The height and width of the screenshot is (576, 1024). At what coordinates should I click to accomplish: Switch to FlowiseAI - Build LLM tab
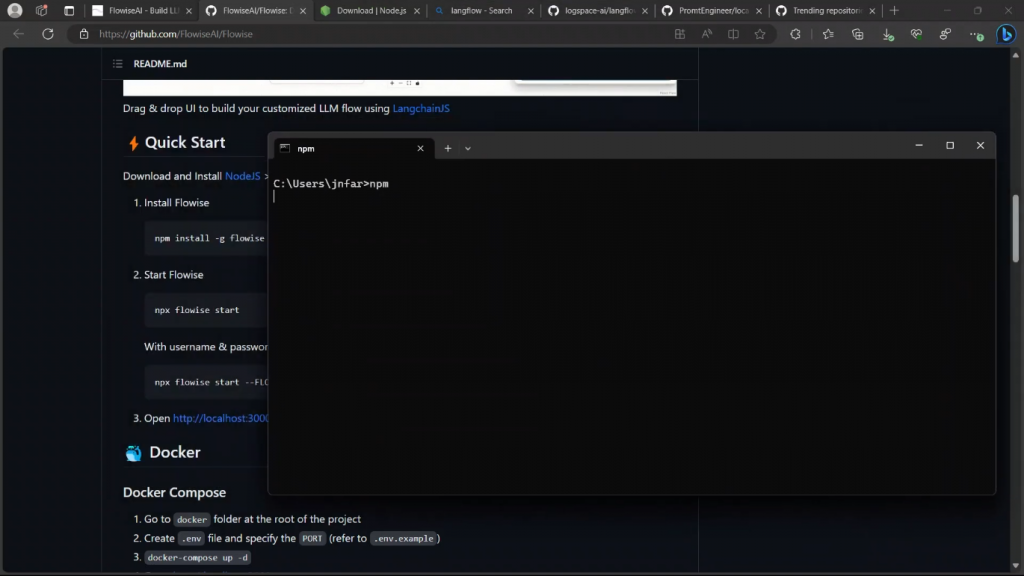pos(143,10)
